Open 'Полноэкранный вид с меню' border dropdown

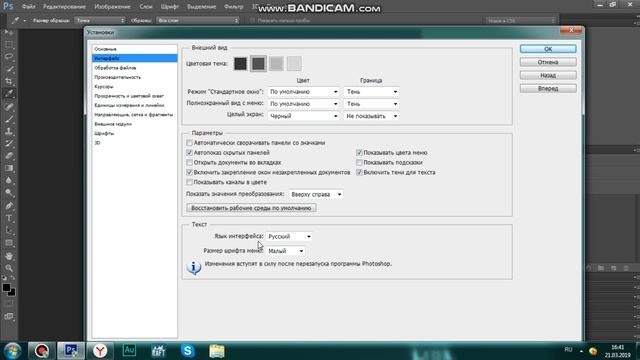tap(371, 104)
